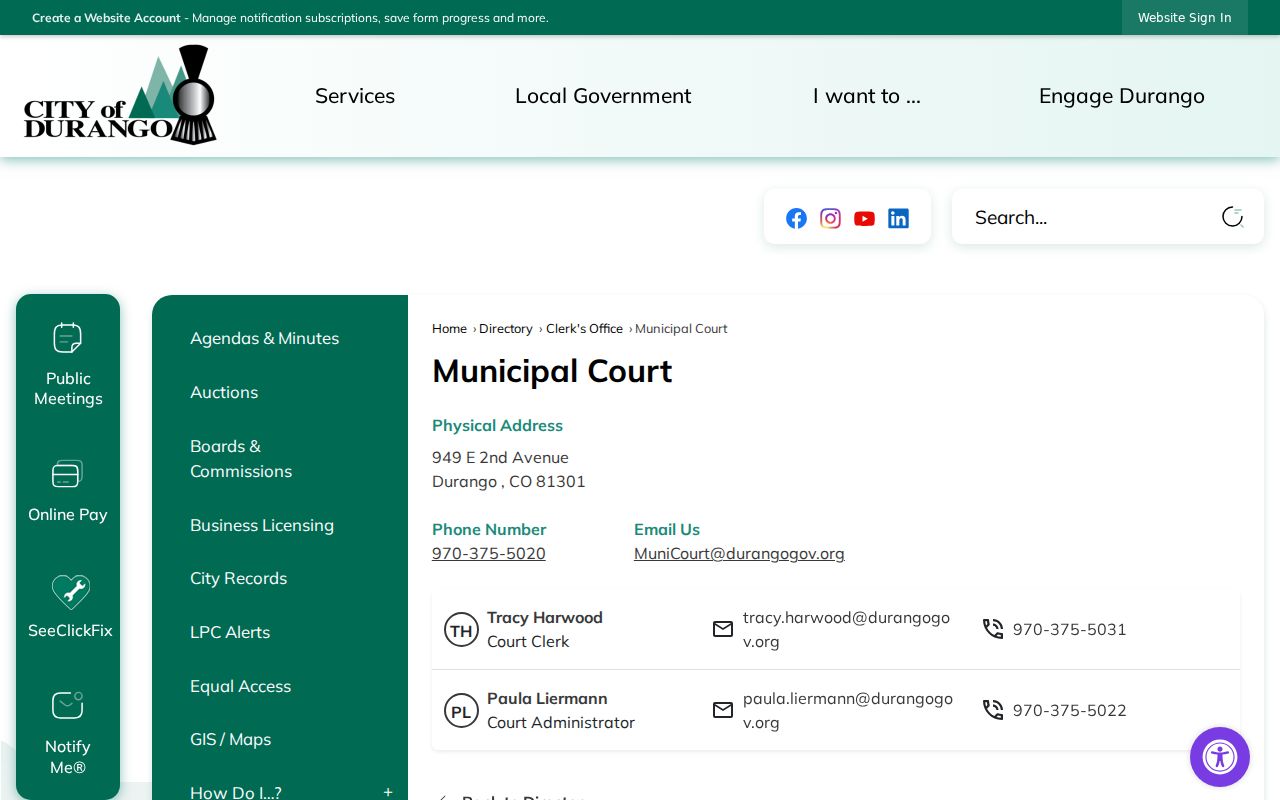The width and height of the screenshot is (1280, 800).
Task: Open Equal Access sidebar link
Action: (240, 686)
